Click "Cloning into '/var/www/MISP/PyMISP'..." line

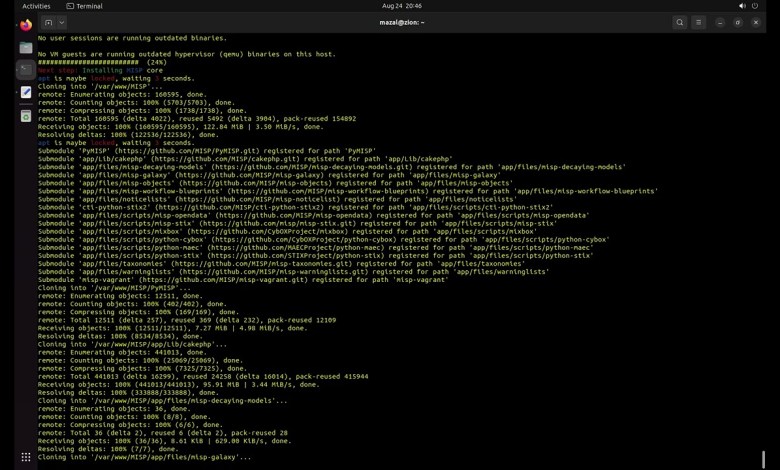point(114,287)
